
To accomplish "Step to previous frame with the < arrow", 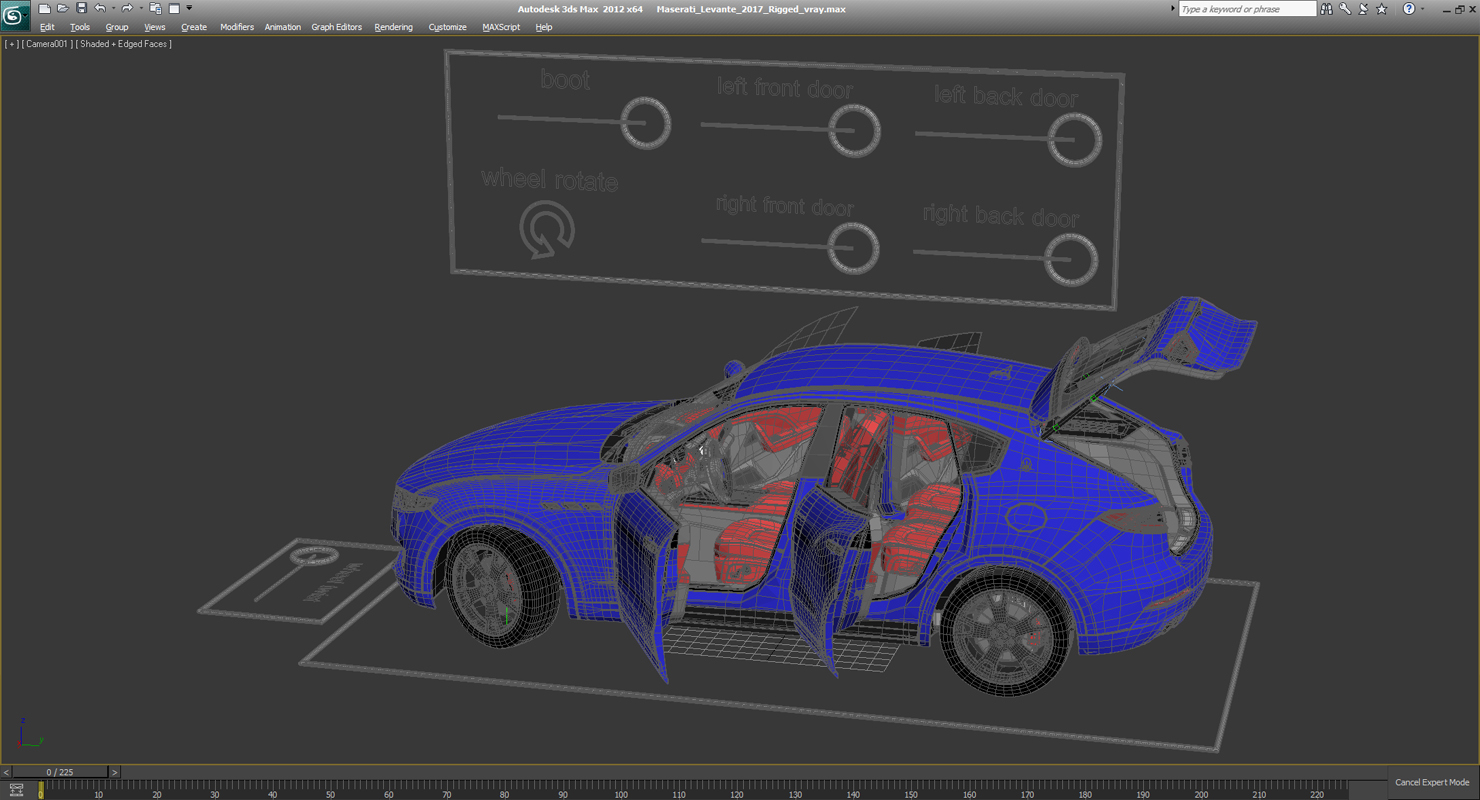I will pos(6,772).
